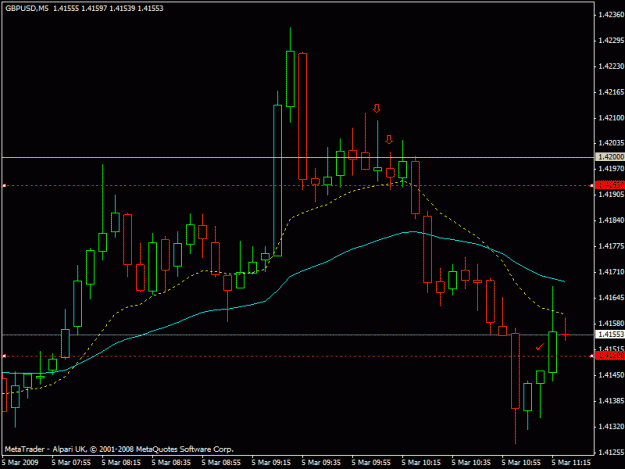Click red price tag of lower dashed line

pyautogui.click(x=610, y=355)
